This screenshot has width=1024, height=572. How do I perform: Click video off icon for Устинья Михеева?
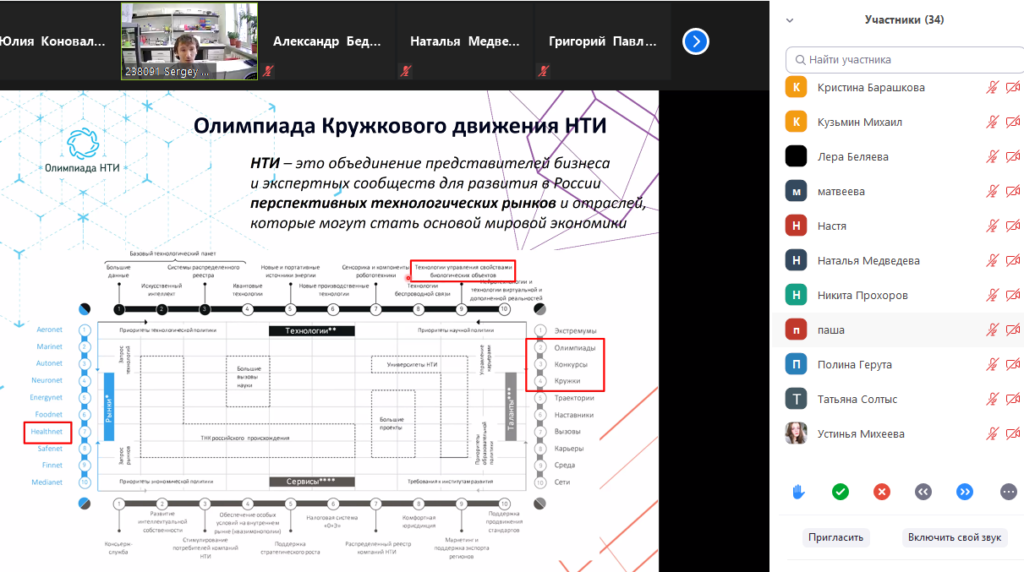pos(1013,434)
